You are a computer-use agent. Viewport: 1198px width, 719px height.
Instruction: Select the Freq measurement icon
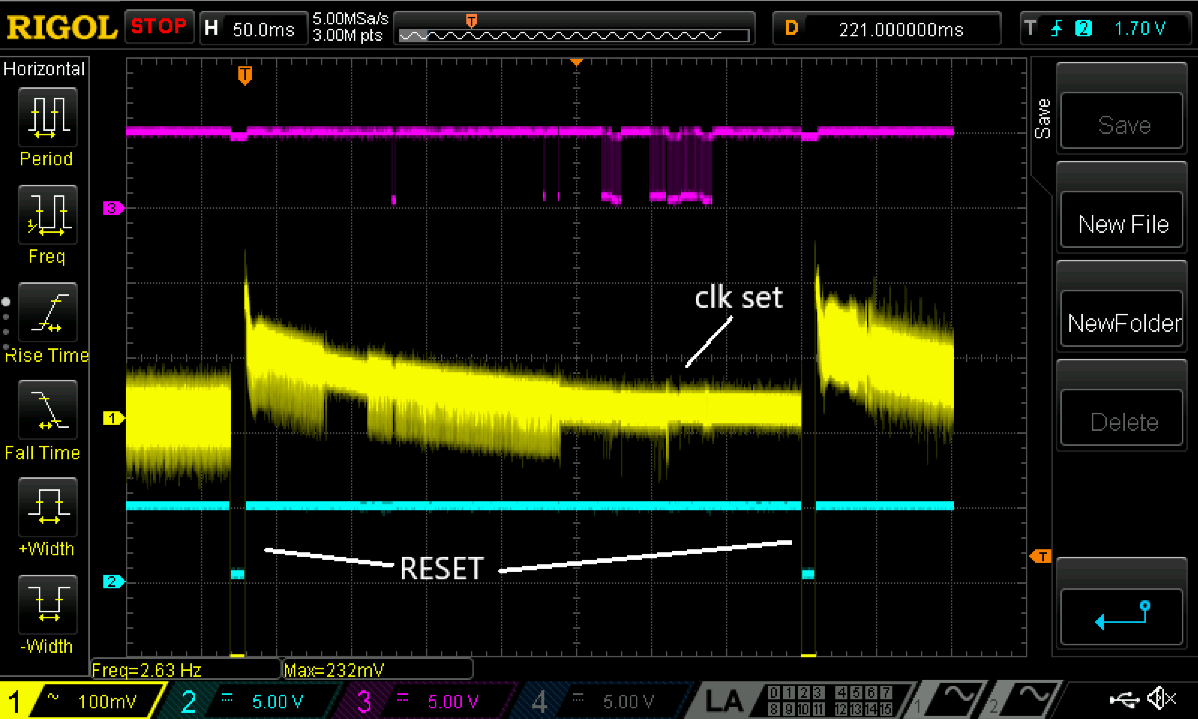pyautogui.click(x=47, y=215)
